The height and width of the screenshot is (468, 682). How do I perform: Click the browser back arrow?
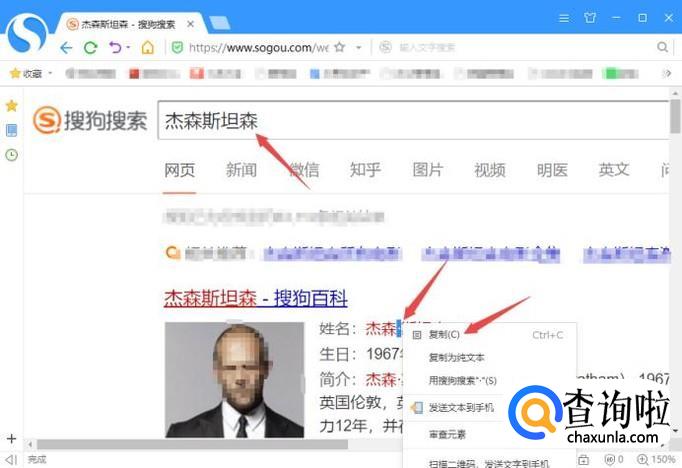[x=66, y=47]
